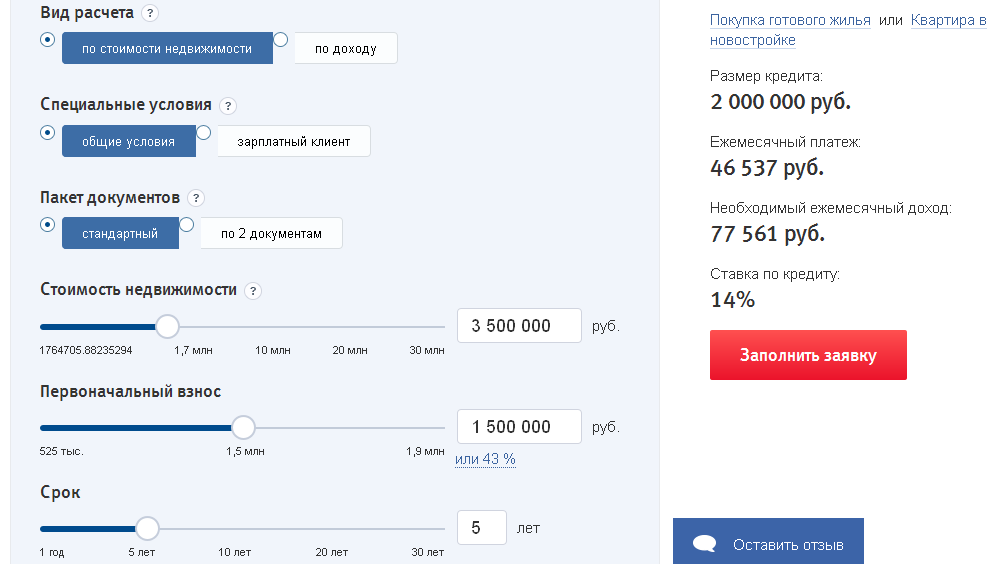994x564 pixels.
Task: Click the или 43 % link
Action: click(x=485, y=459)
